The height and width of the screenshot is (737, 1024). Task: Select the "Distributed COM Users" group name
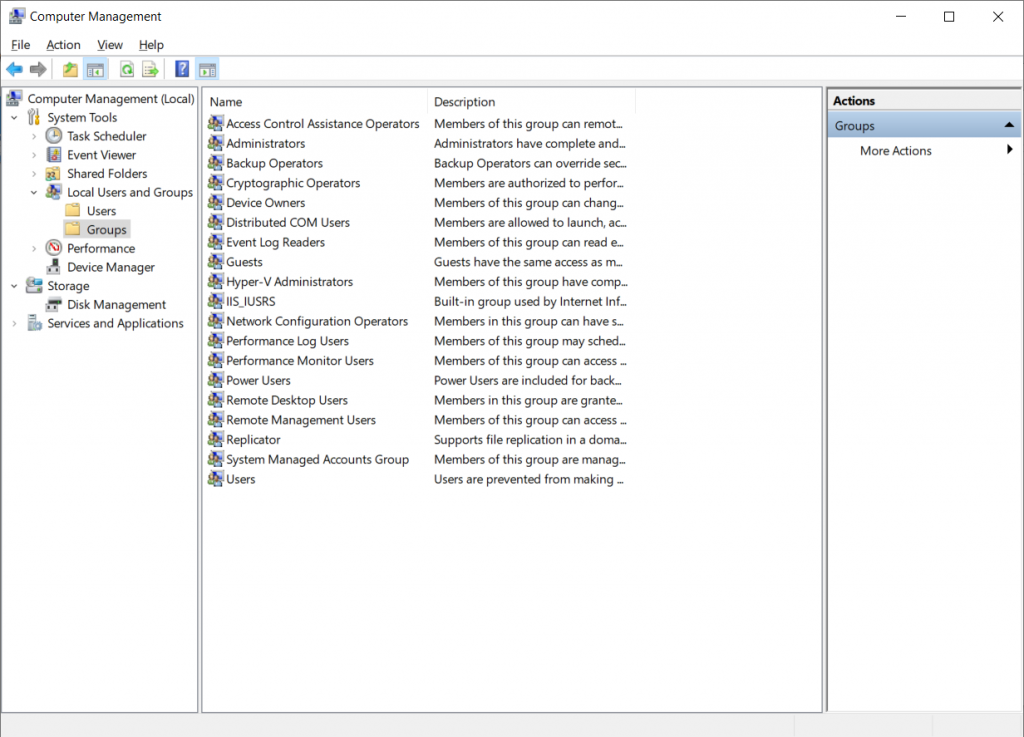288,222
